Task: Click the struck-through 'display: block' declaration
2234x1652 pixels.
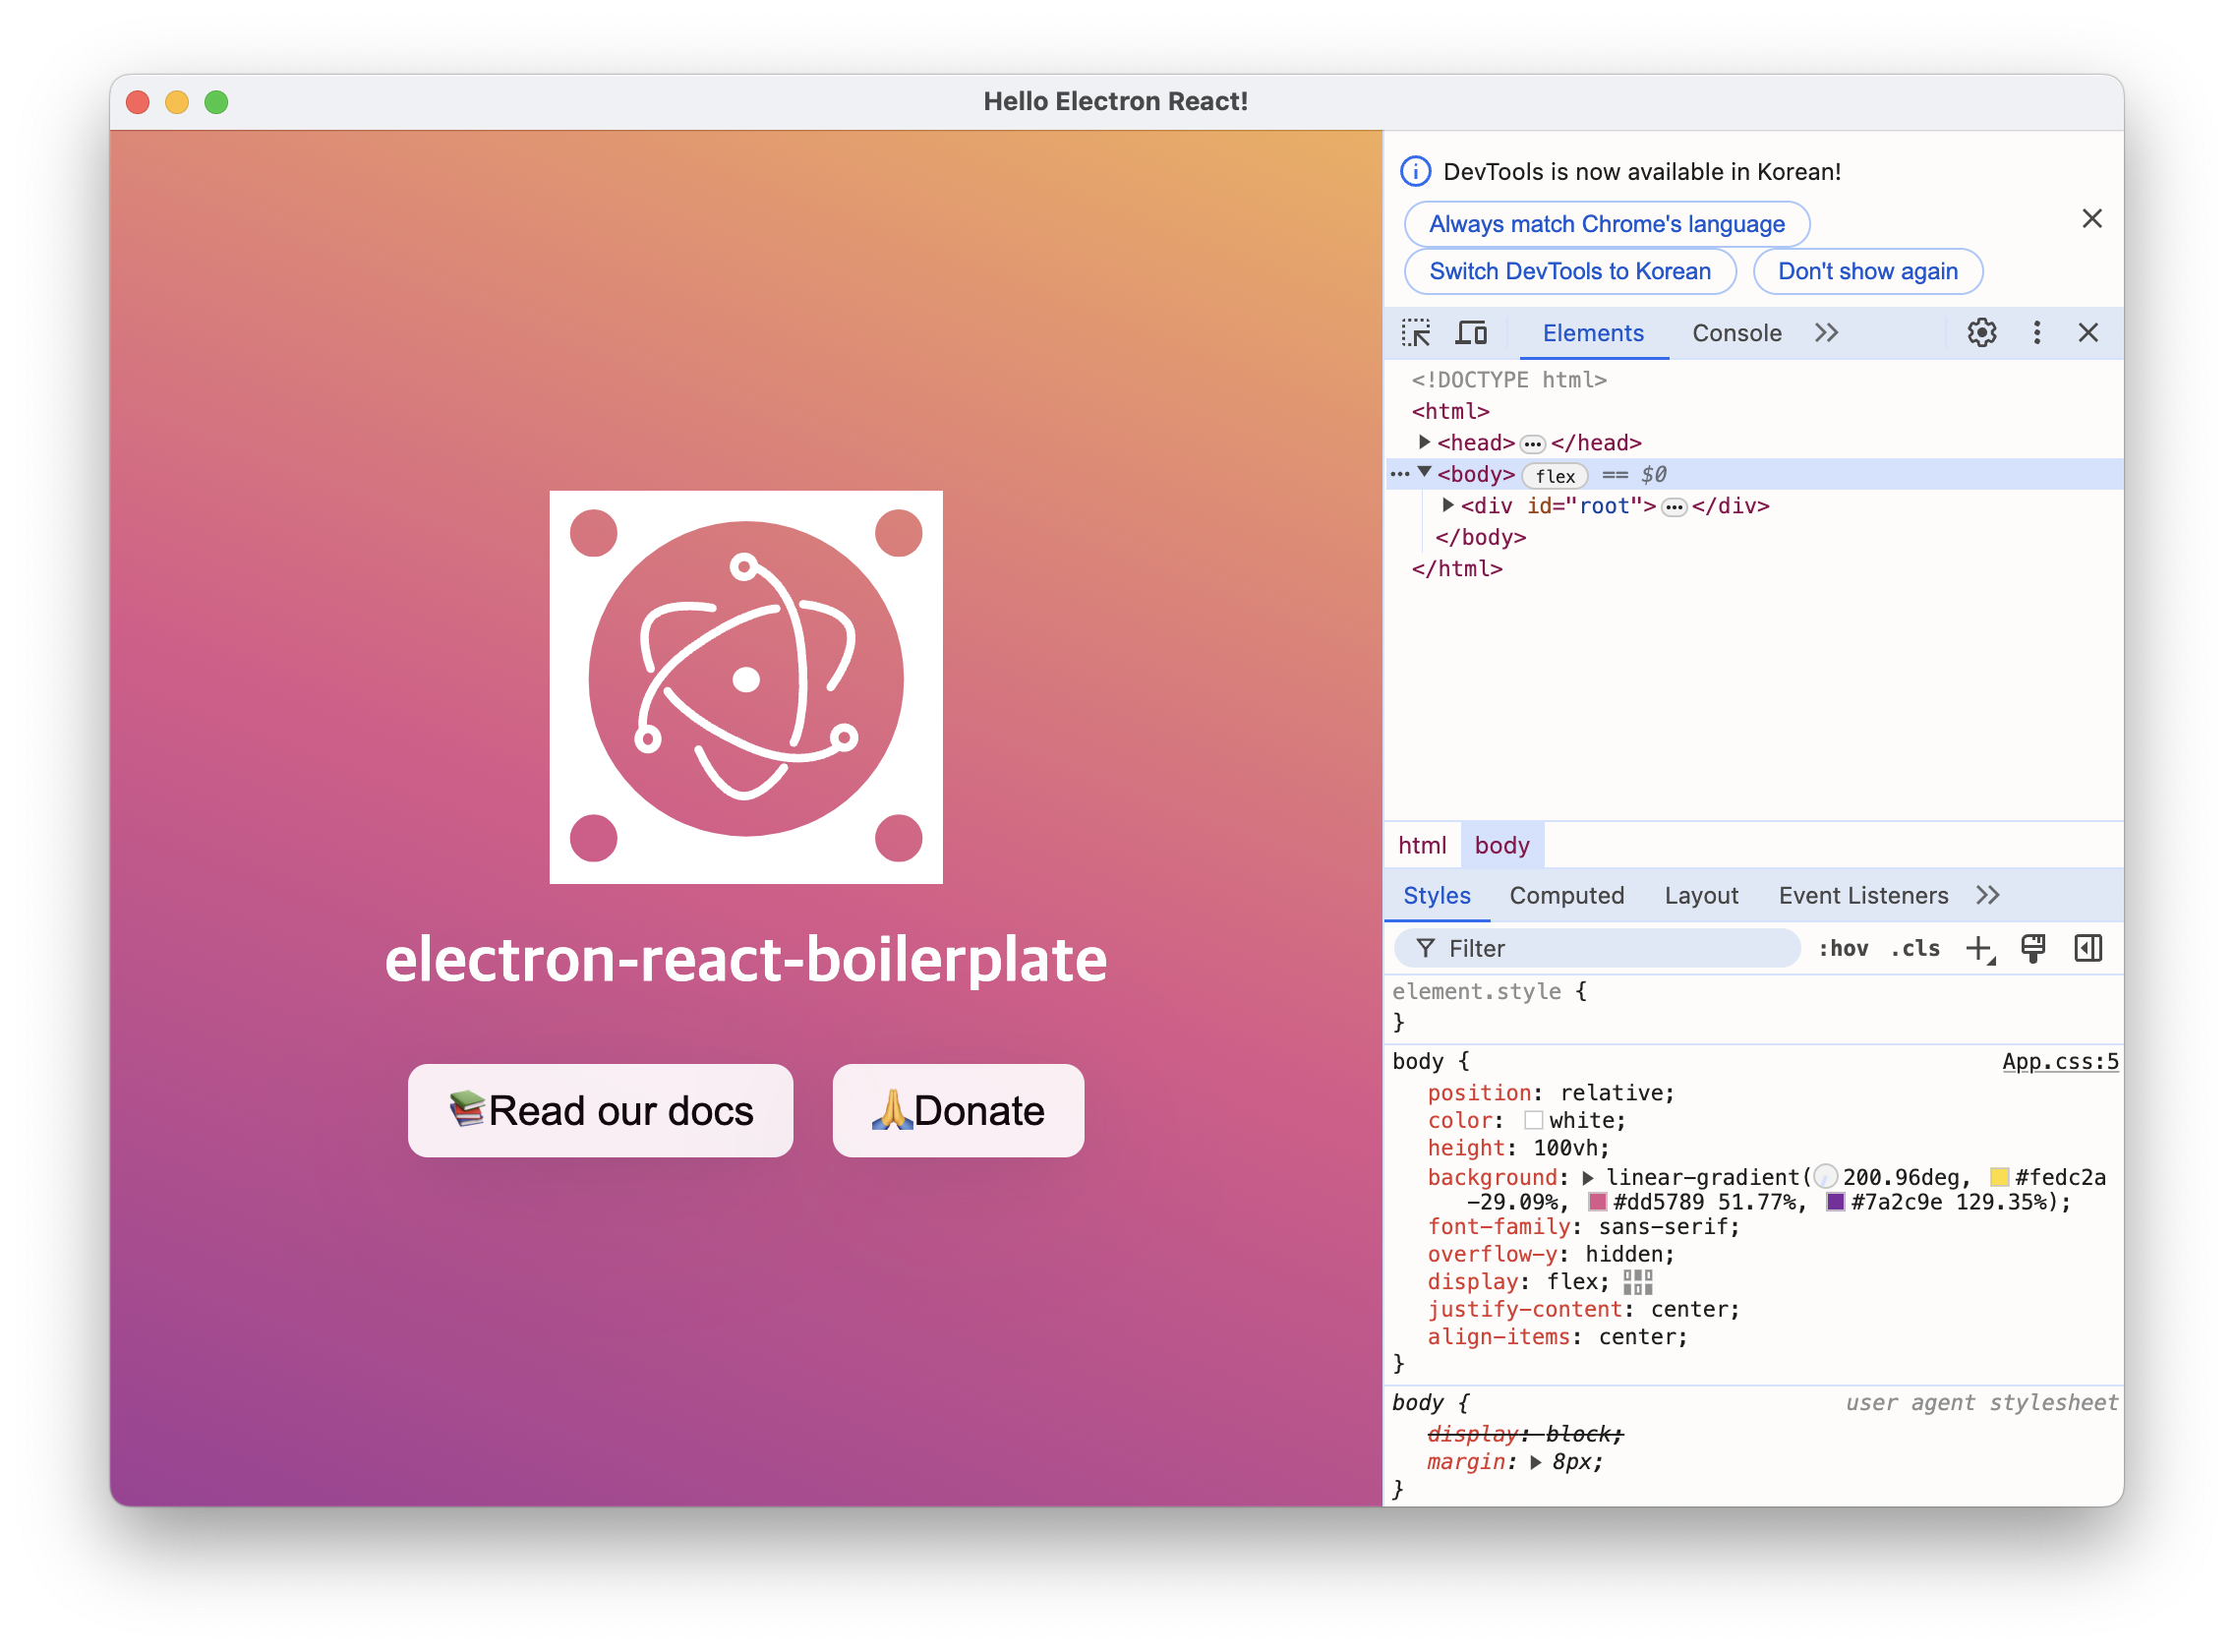Action: pos(1525,1435)
